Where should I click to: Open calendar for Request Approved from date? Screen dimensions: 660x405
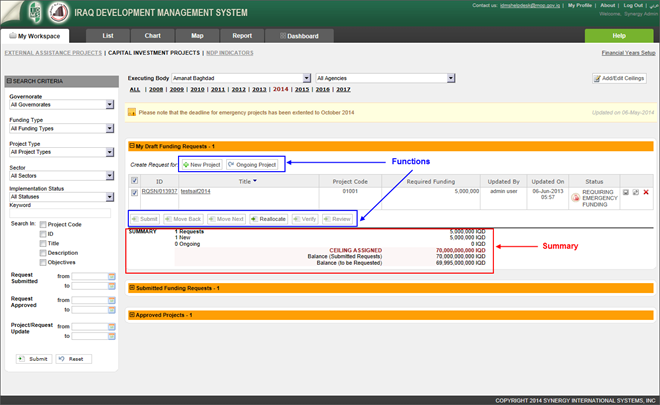tap(112, 300)
